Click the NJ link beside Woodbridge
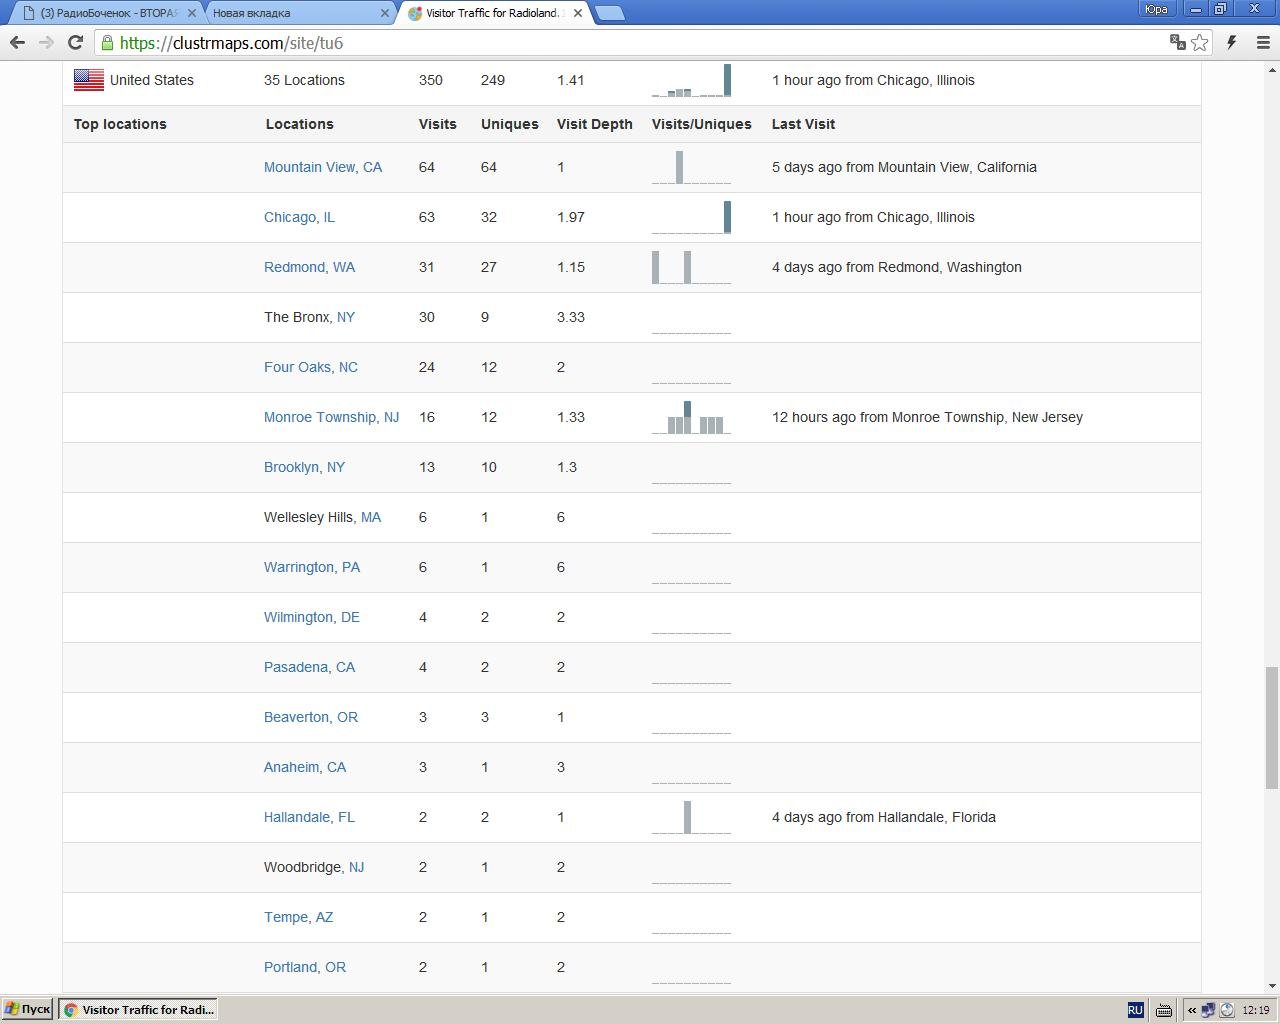 [356, 867]
